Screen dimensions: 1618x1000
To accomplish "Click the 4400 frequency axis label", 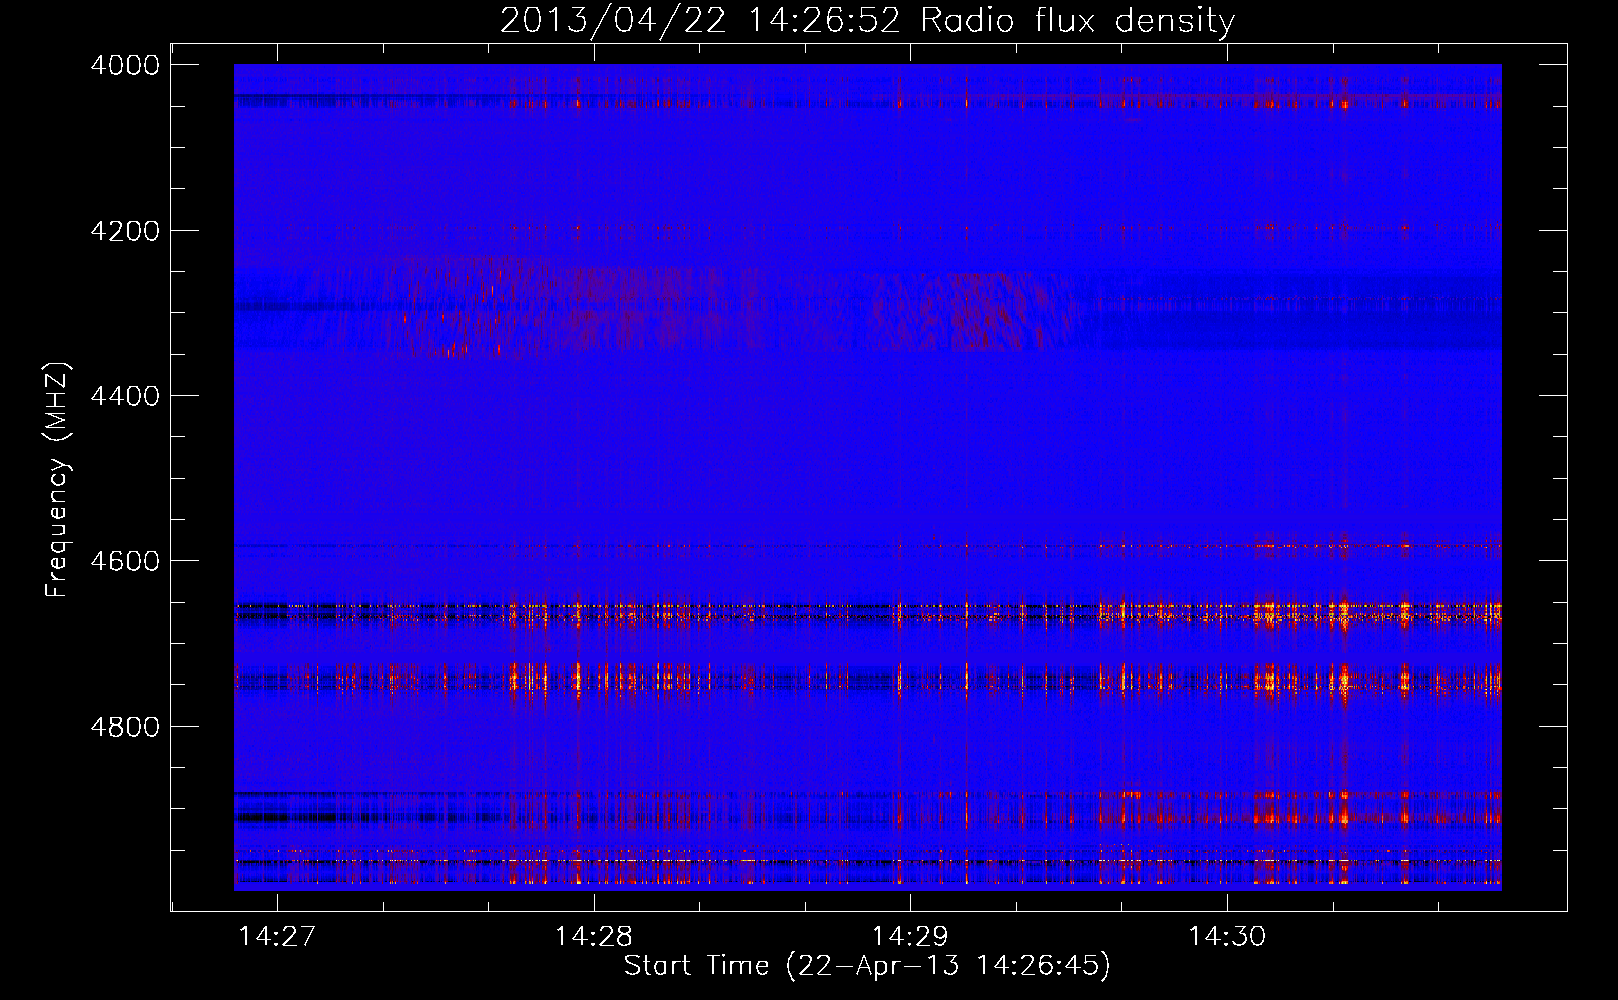I will (x=125, y=396).
